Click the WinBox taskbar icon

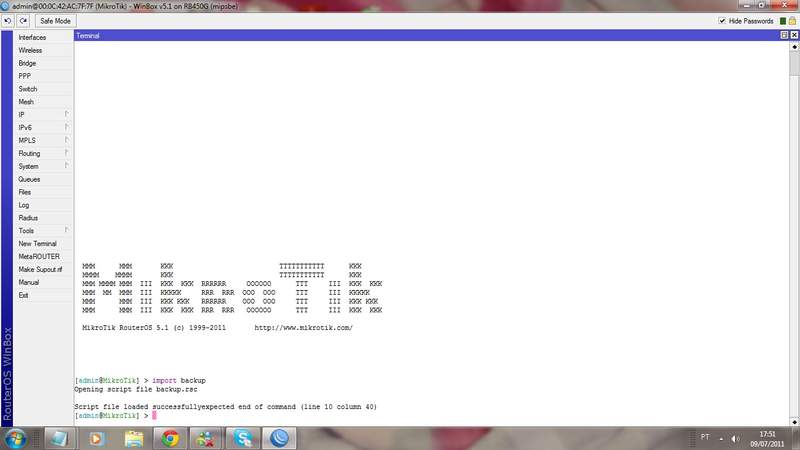click(x=279, y=439)
